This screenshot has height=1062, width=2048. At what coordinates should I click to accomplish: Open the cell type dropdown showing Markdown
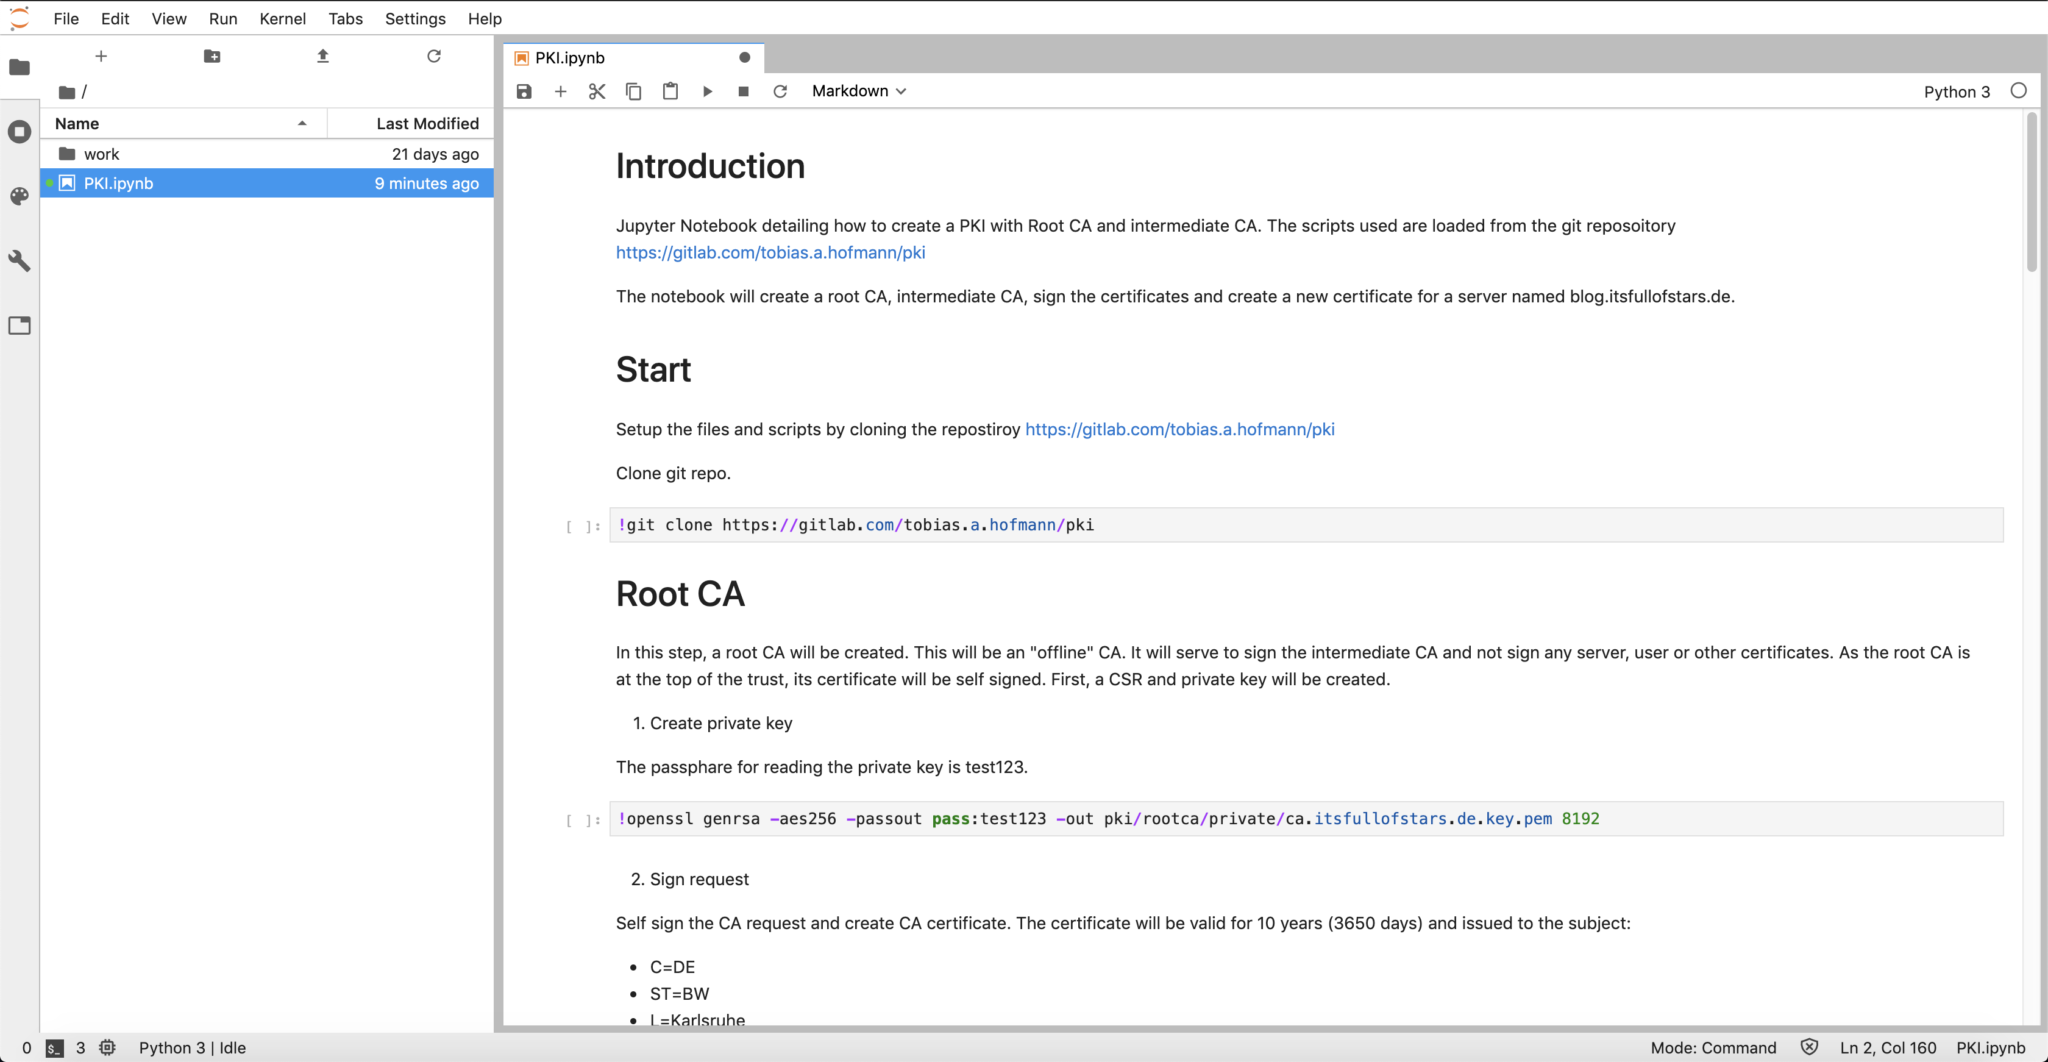pyautogui.click(x=857, y=91)
